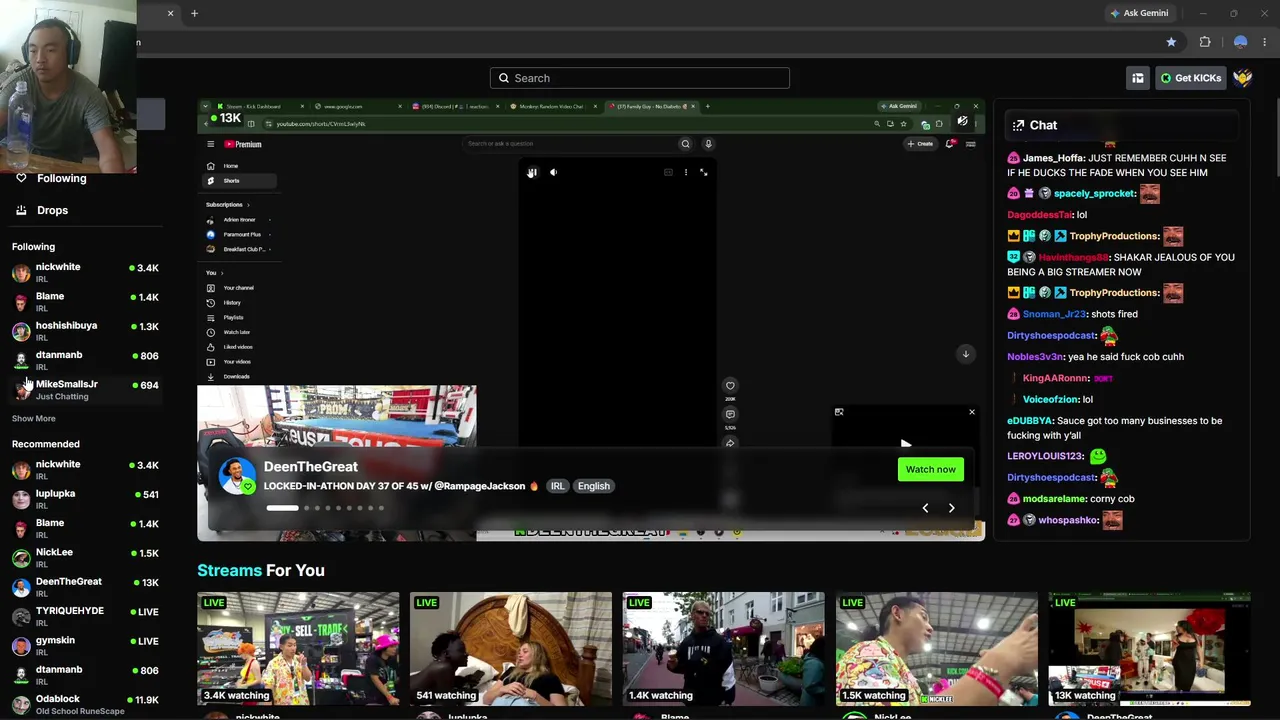Expand the Following list with Show more
This screenshot has width=1280, height=720.
(33, 418)
